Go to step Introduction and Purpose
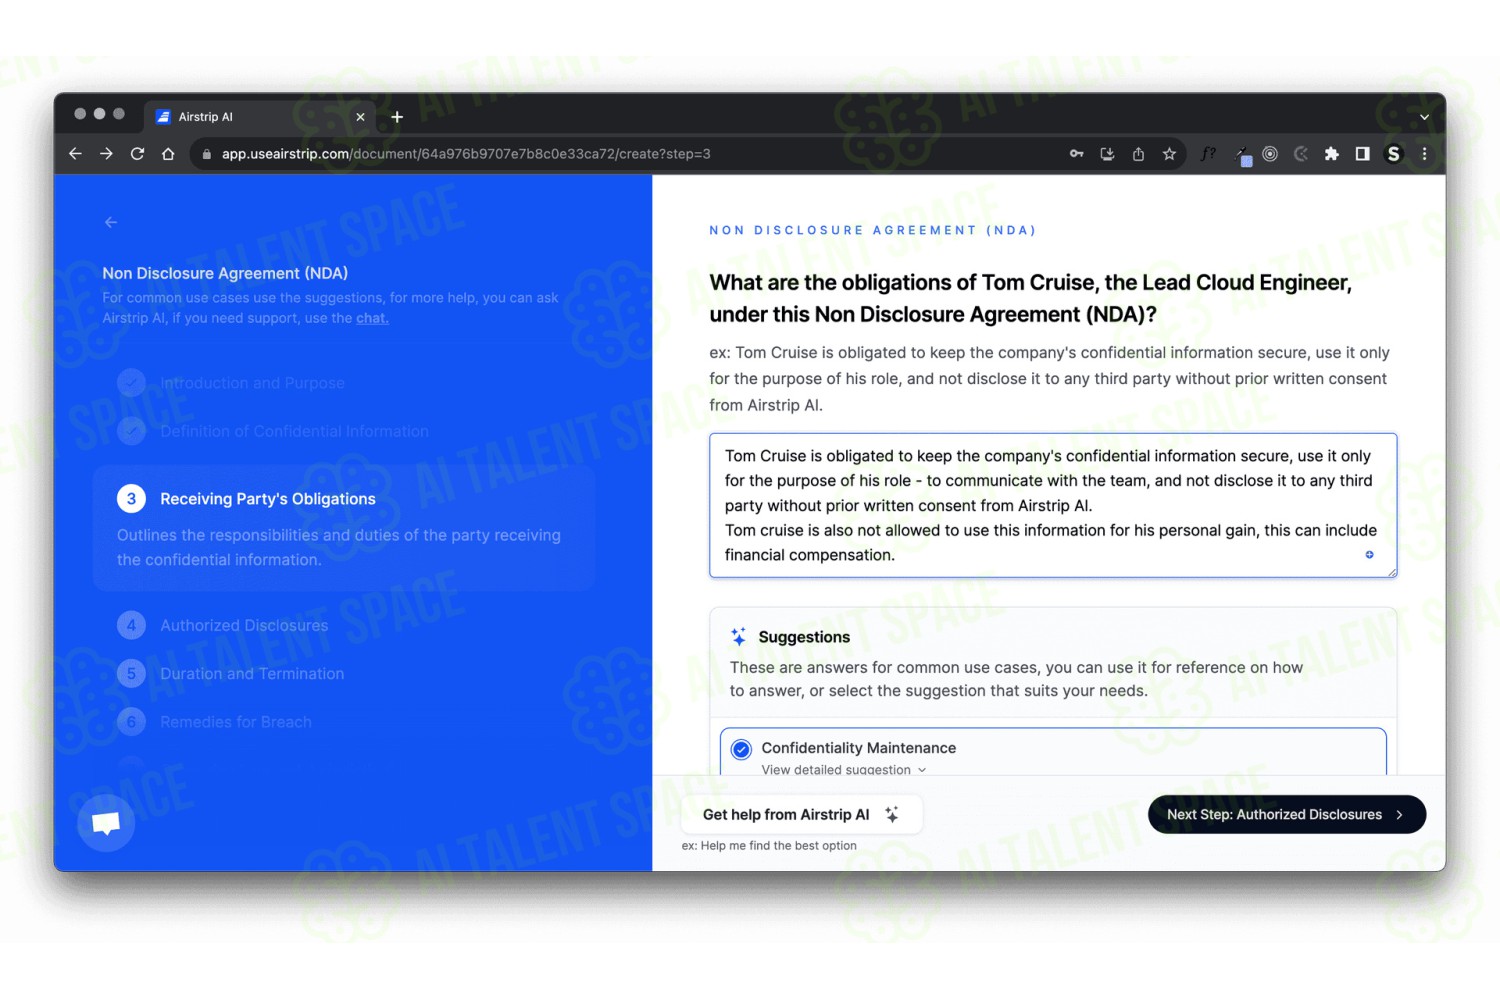The height and width of the screenshot is (1000, 1500). 232,383
